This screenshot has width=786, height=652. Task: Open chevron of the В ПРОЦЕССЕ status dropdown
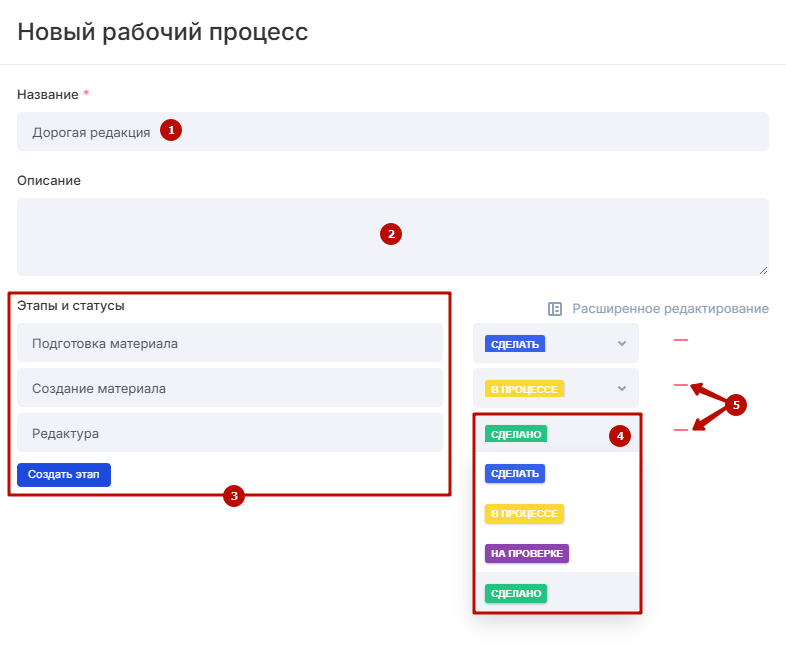(621, 388)
